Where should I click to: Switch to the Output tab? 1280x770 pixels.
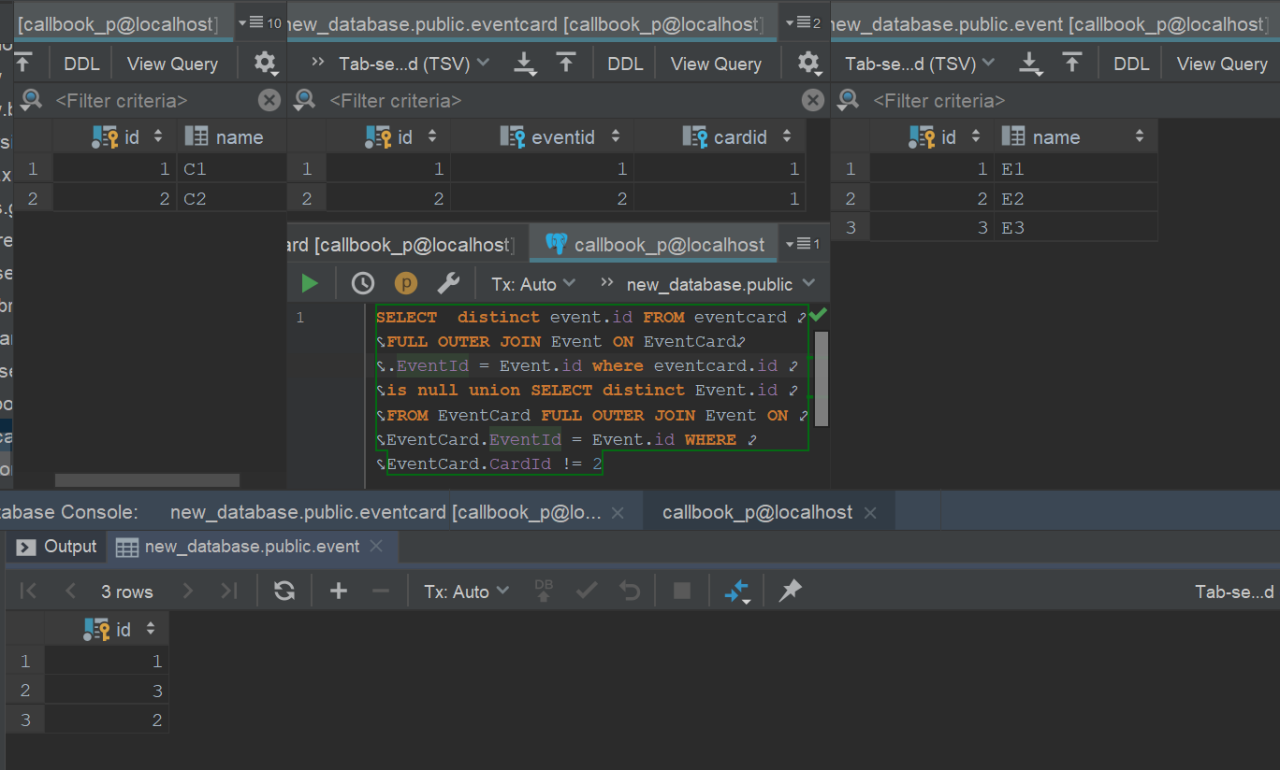(57, 546)
